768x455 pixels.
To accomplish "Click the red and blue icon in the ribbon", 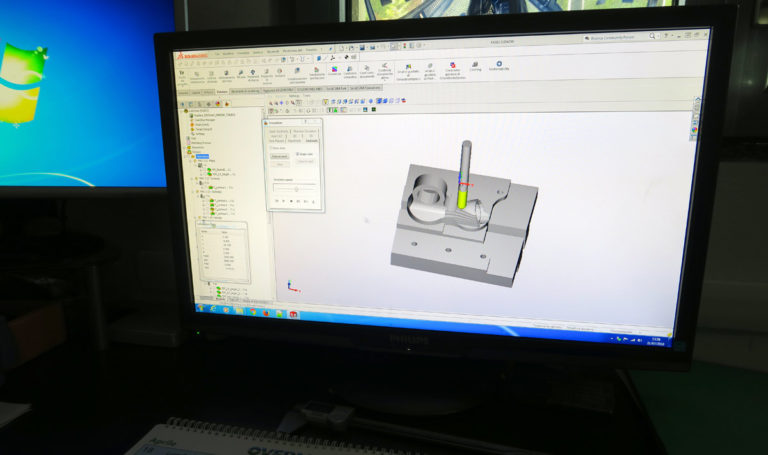I will click(453, 65).
